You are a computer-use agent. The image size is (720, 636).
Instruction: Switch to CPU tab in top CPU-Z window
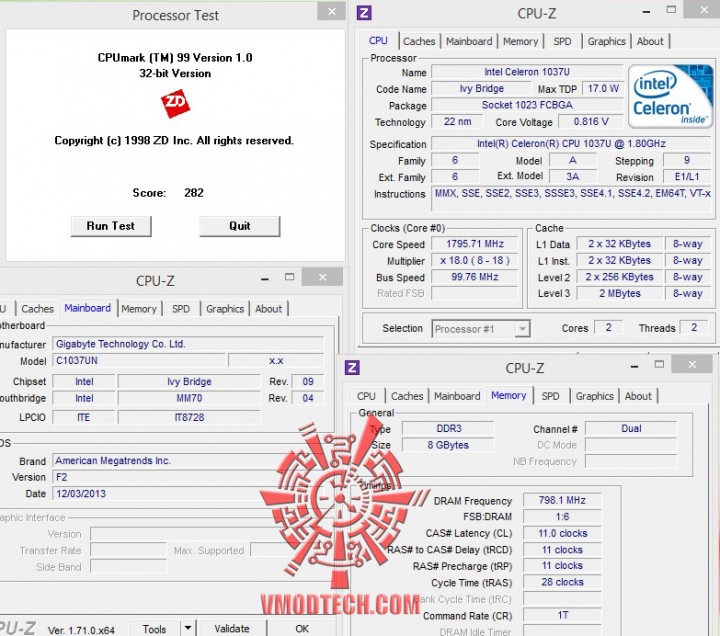tap(378, 40)
